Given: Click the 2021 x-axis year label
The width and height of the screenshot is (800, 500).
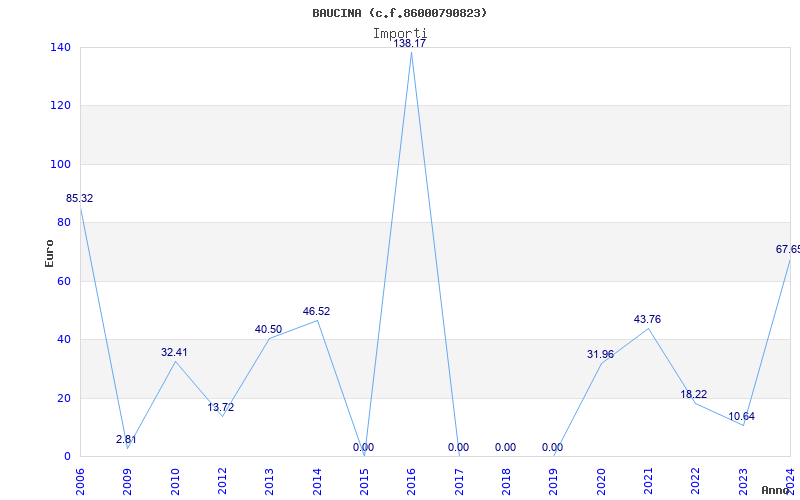Looking at the screenshot, I should 648,482.
